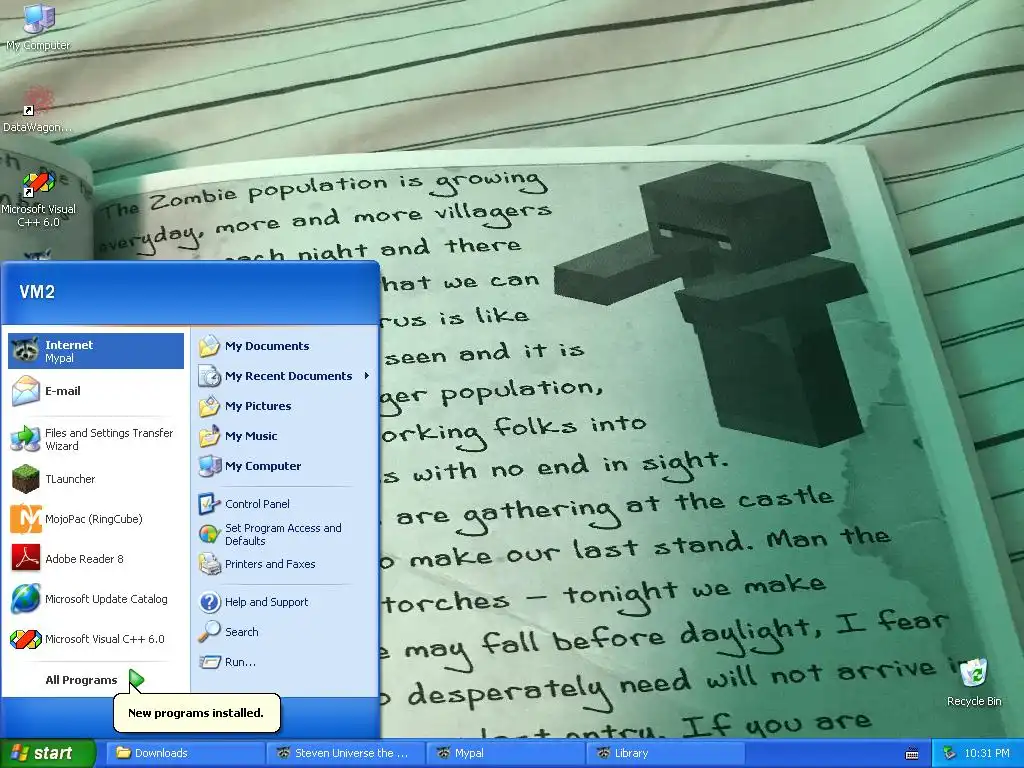
Task: Switch to Steven Universe taskbar window
Action: pyautogui.click(x=347, y=754)
